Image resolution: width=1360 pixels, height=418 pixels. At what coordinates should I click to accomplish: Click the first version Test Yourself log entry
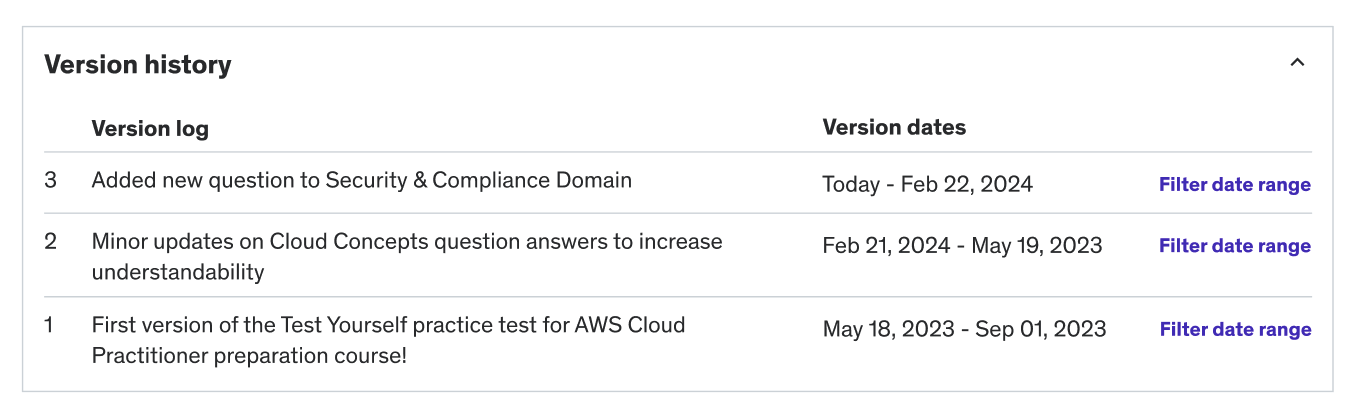(388, 341)
